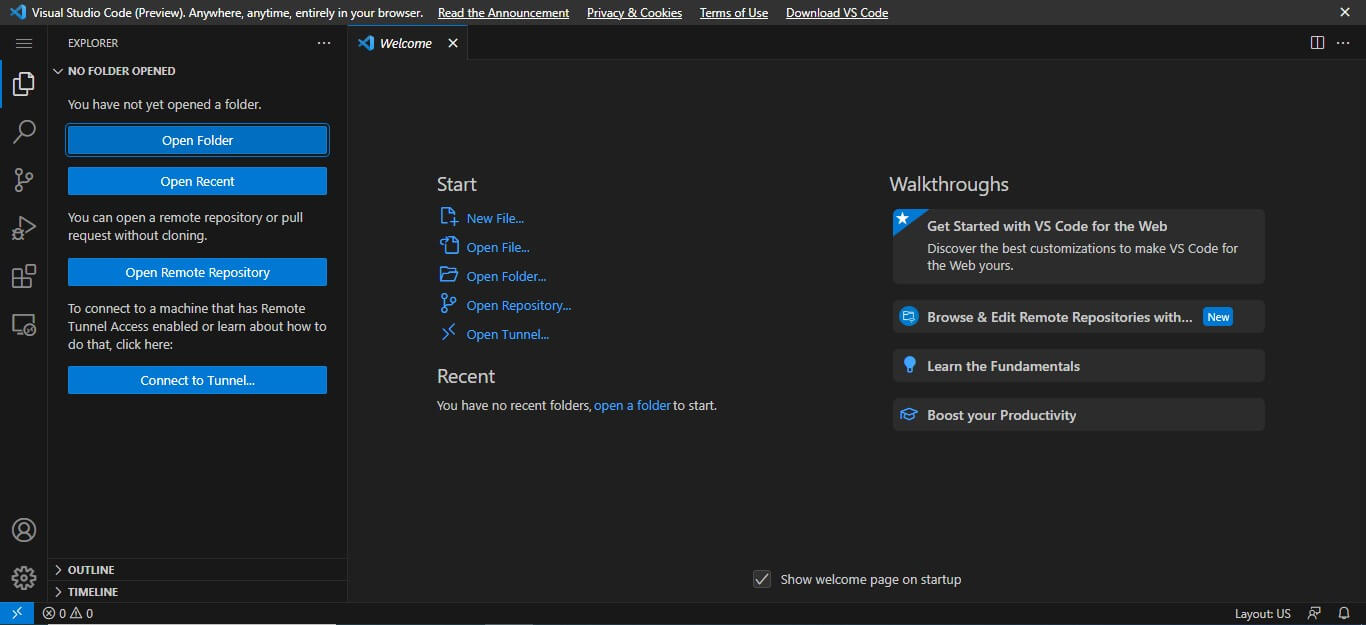Click the Open Folder button

197,139
